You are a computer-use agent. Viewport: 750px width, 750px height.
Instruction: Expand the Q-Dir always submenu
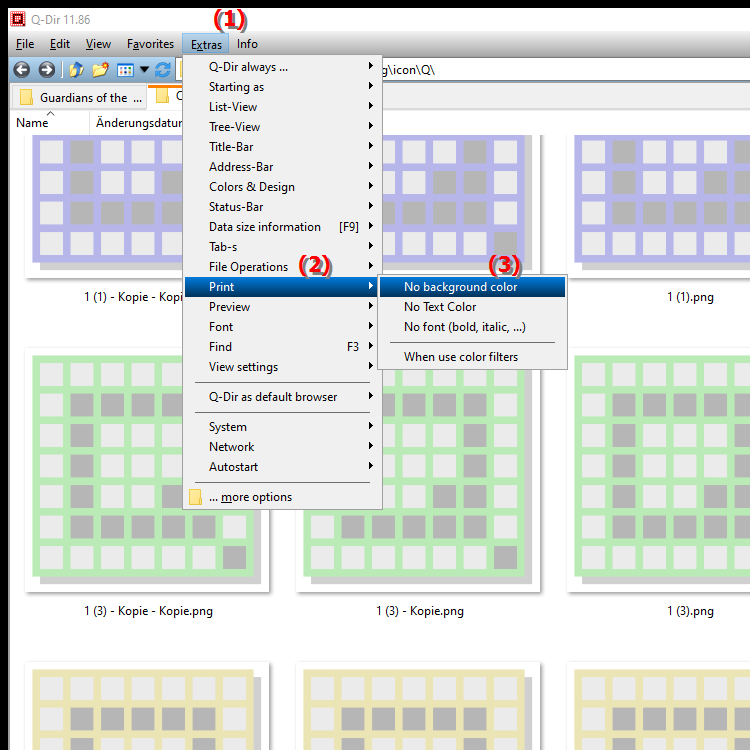283,67
